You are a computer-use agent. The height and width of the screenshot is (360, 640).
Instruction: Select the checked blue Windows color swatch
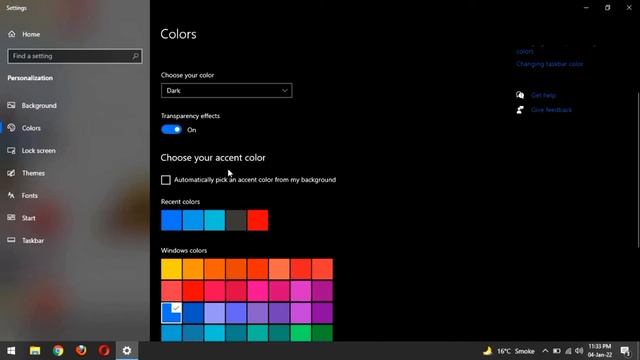171,313
